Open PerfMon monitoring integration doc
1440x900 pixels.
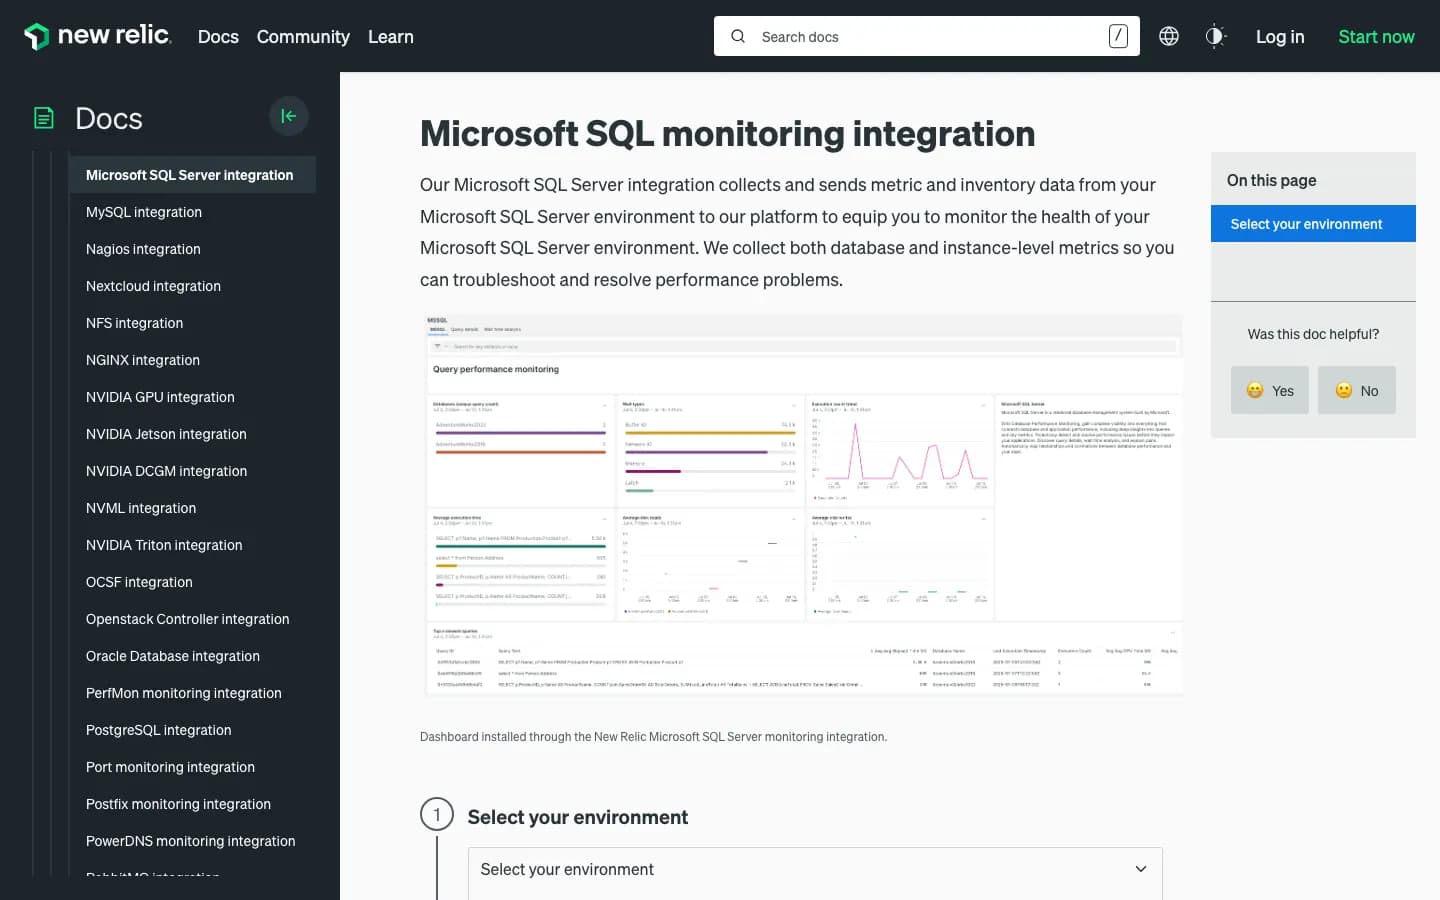pos(184,693)
